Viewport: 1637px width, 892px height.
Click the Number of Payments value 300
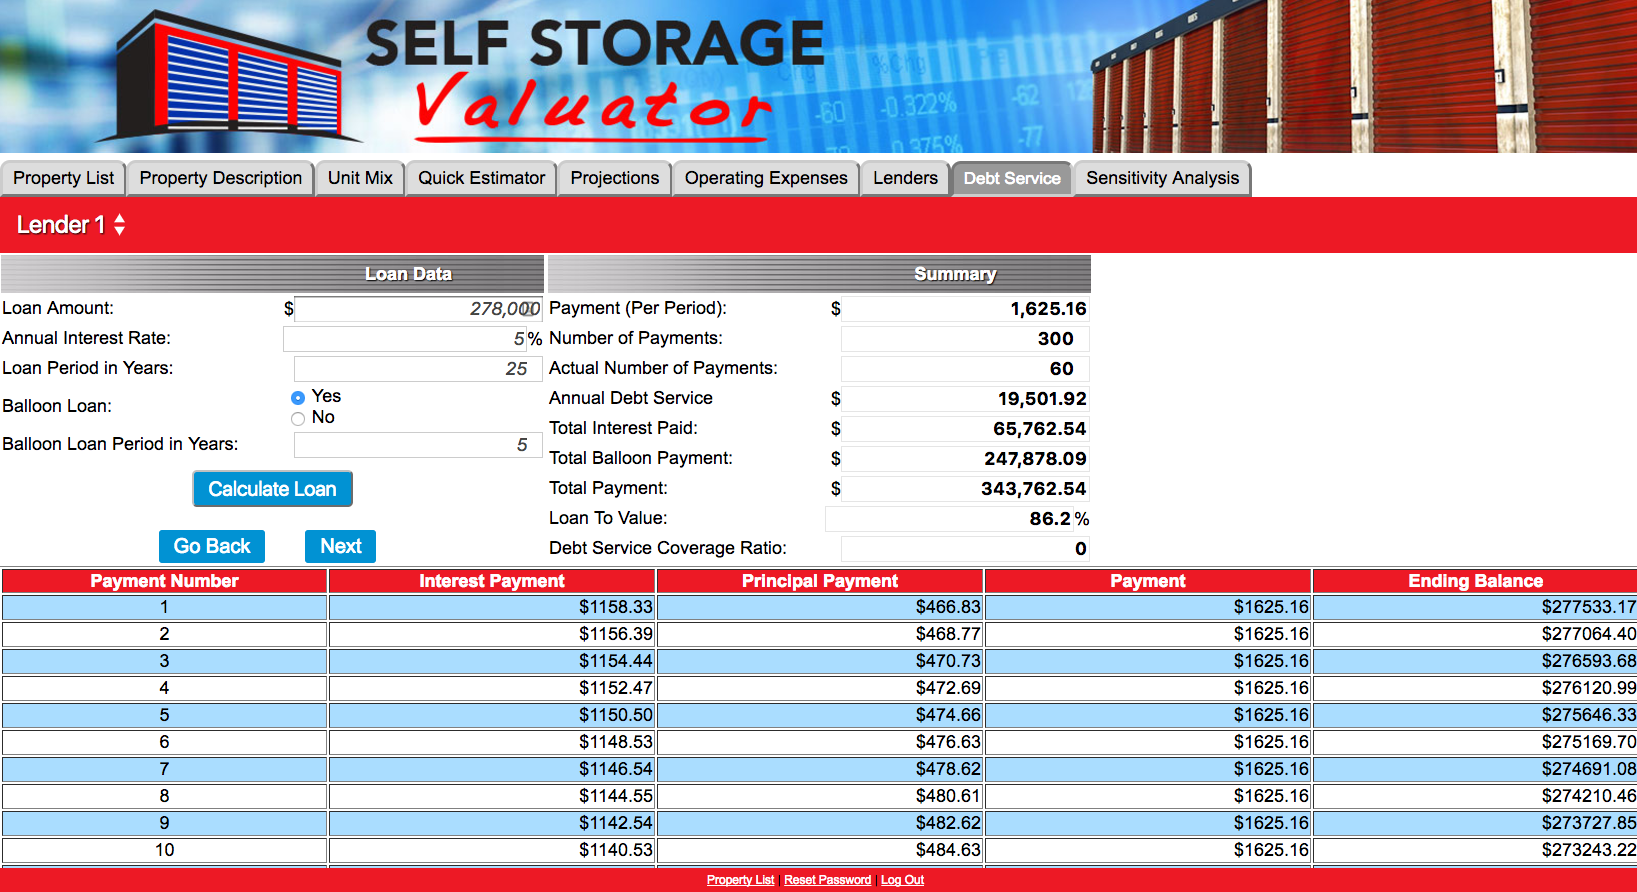pyautogui.click(x=965, y=339)
